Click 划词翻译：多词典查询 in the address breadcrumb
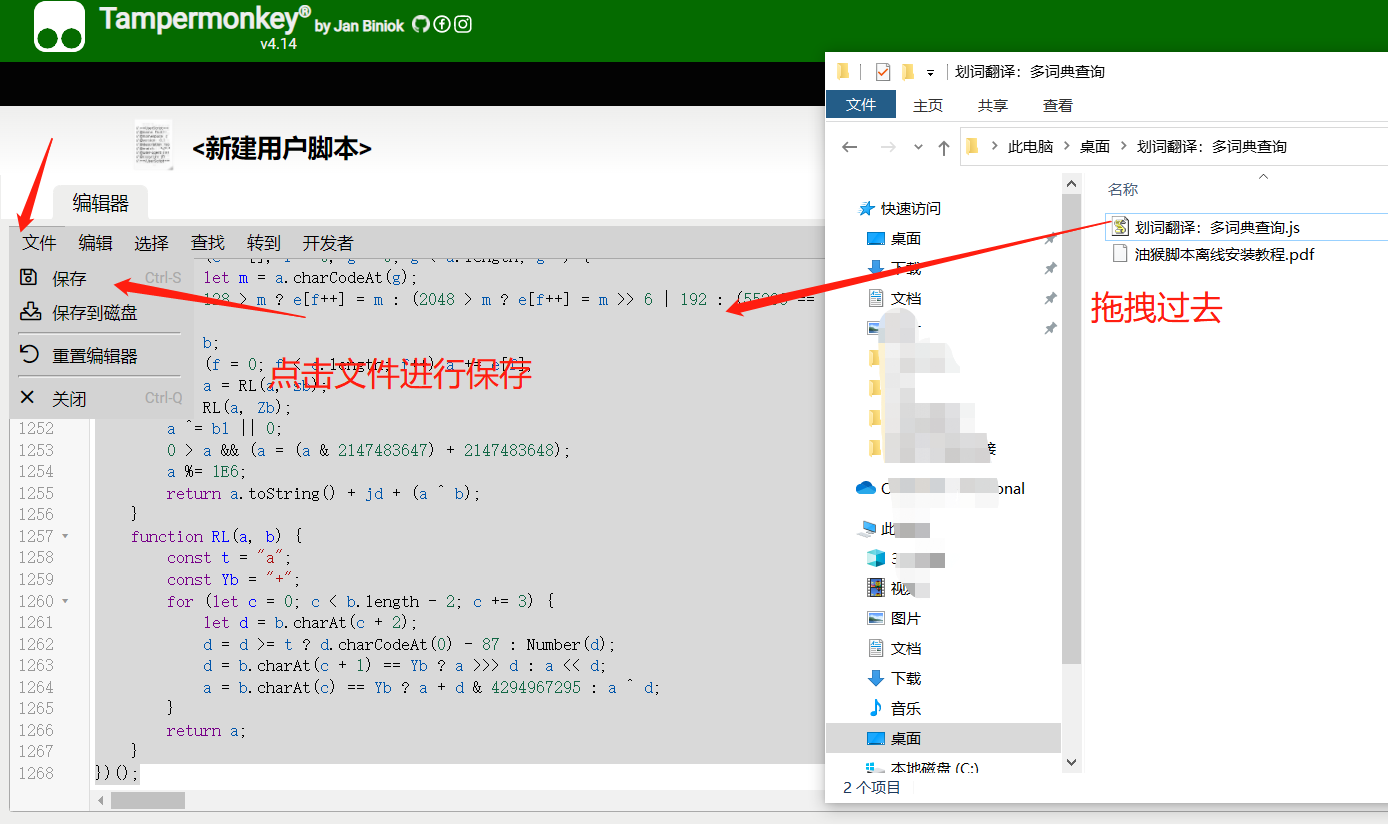This screenshot has width=1388, height=826. click(x=1212, y=146)
